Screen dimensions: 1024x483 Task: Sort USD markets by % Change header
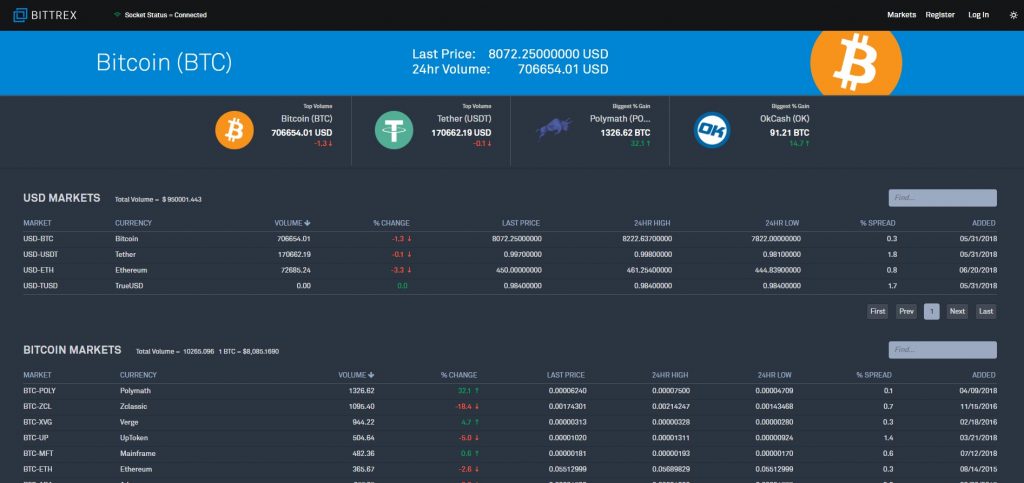(391, 223)
